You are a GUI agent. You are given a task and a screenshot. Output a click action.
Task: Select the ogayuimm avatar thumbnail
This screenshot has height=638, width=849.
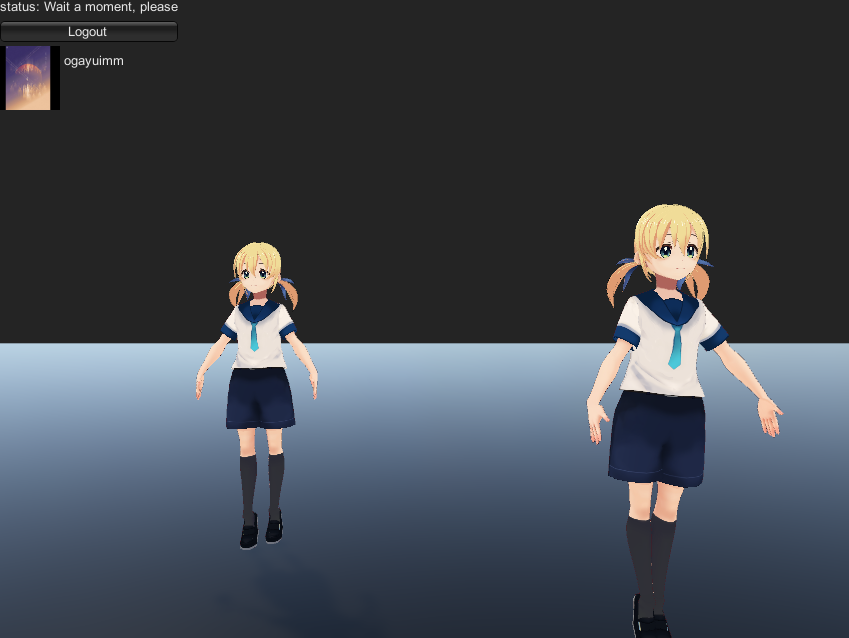30,78
